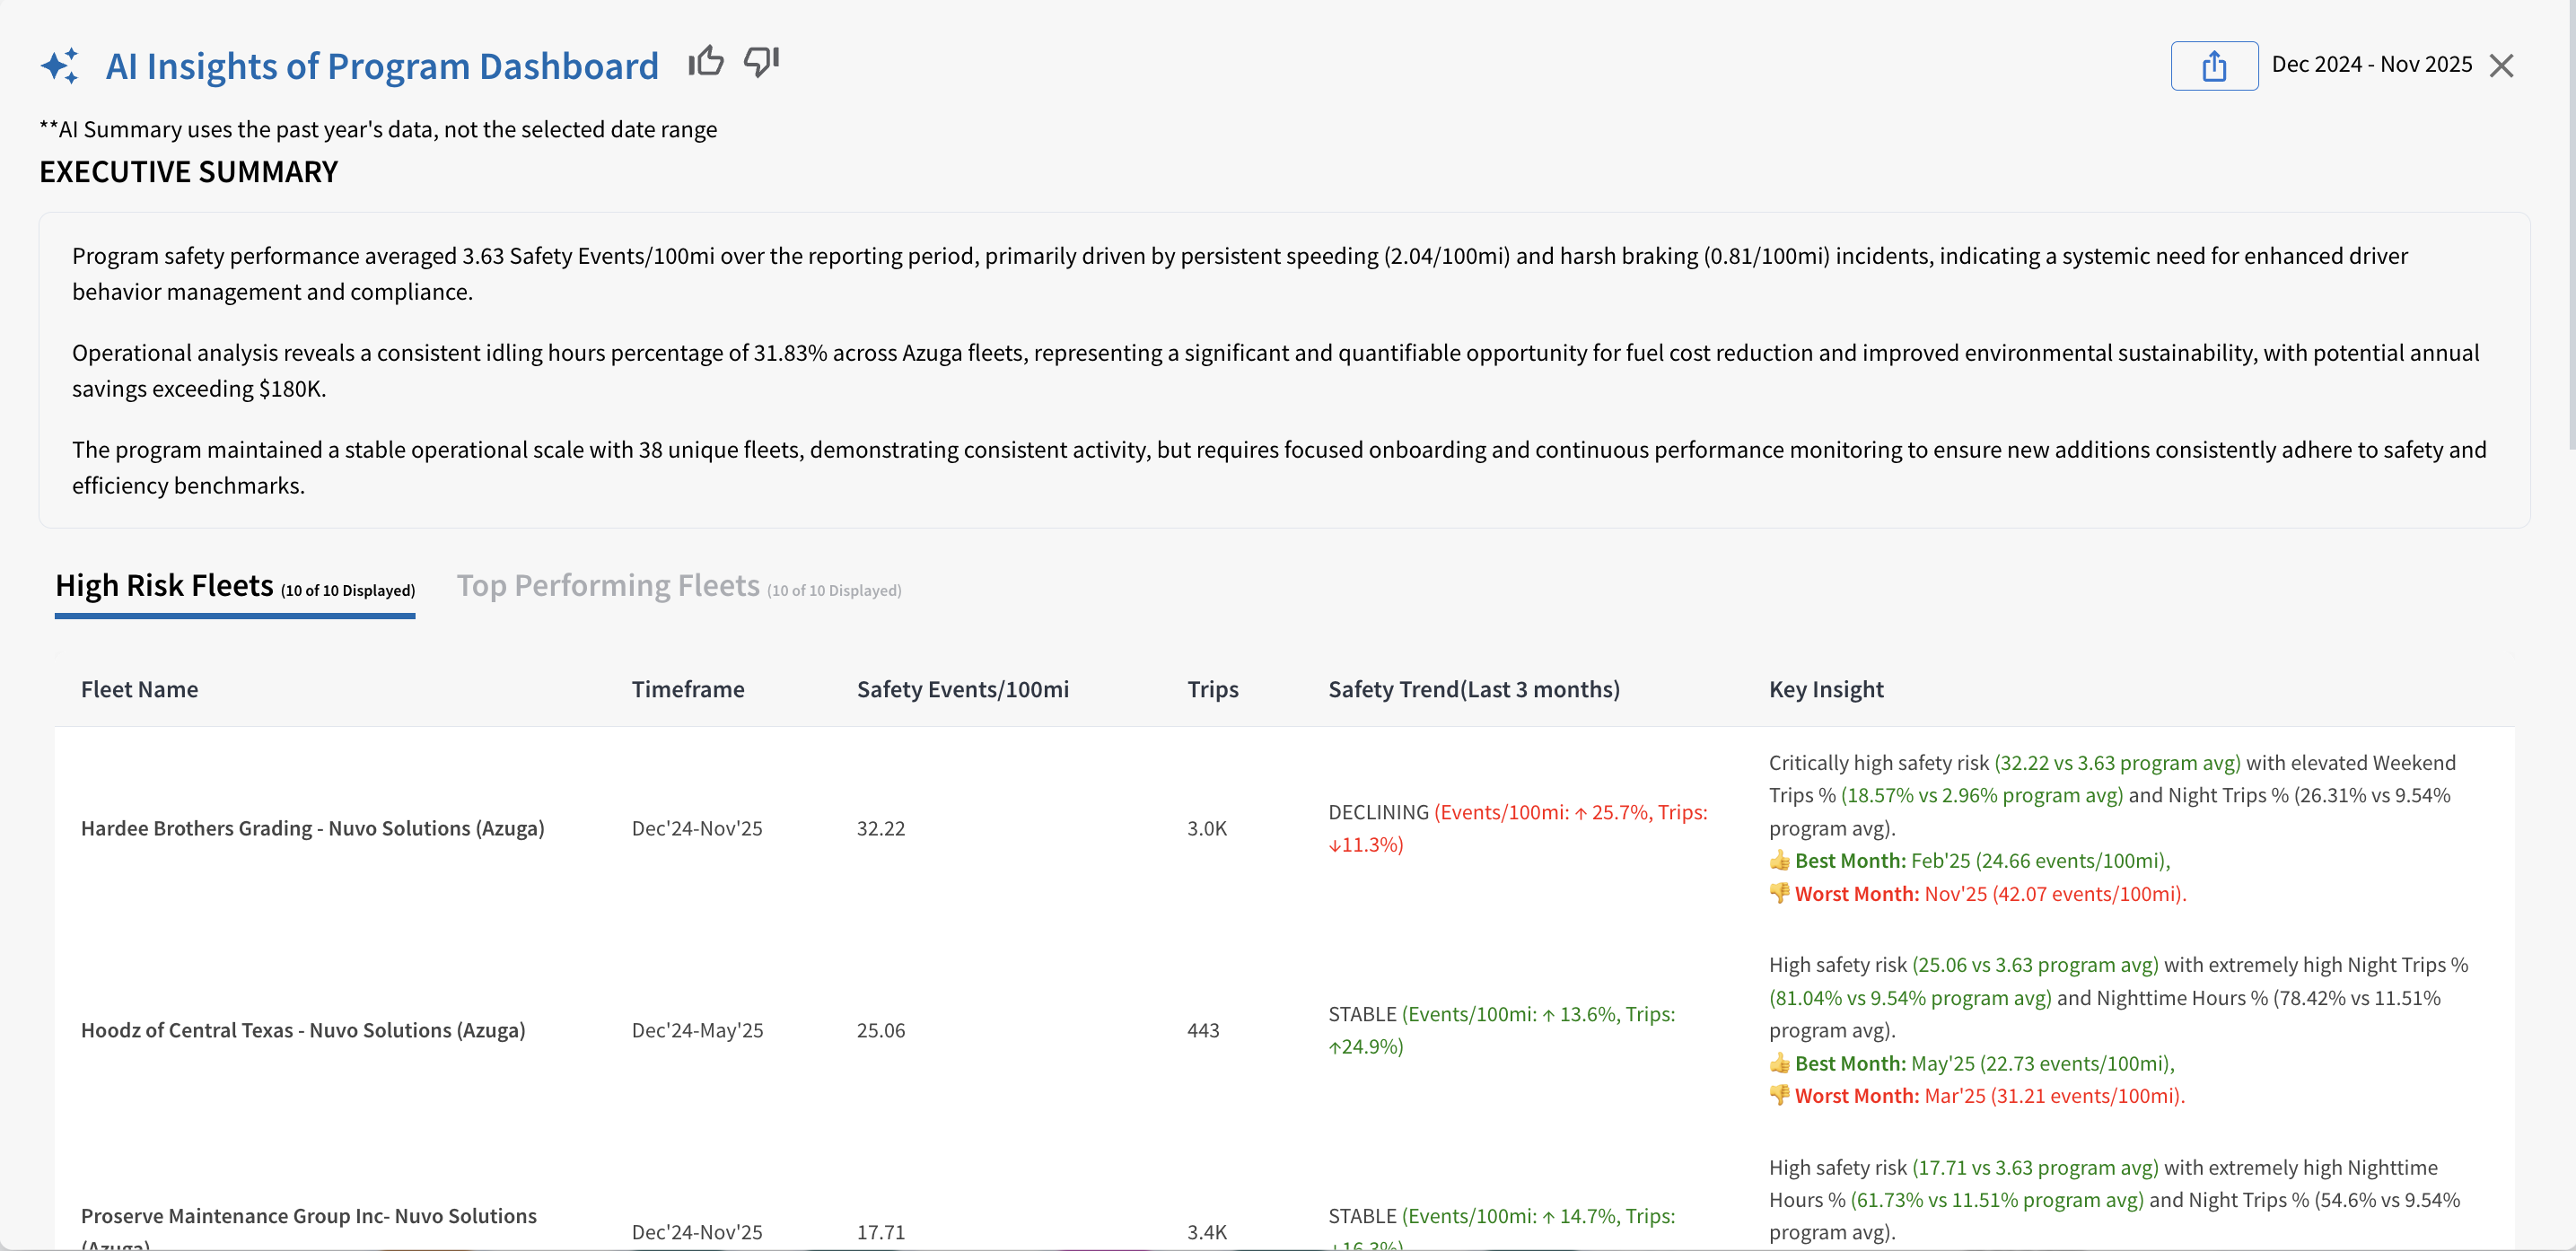The height and width of the screenshot is (1251, 2576).
Task: Click the thumbs up feedback icon
Action: pos(705,62)
